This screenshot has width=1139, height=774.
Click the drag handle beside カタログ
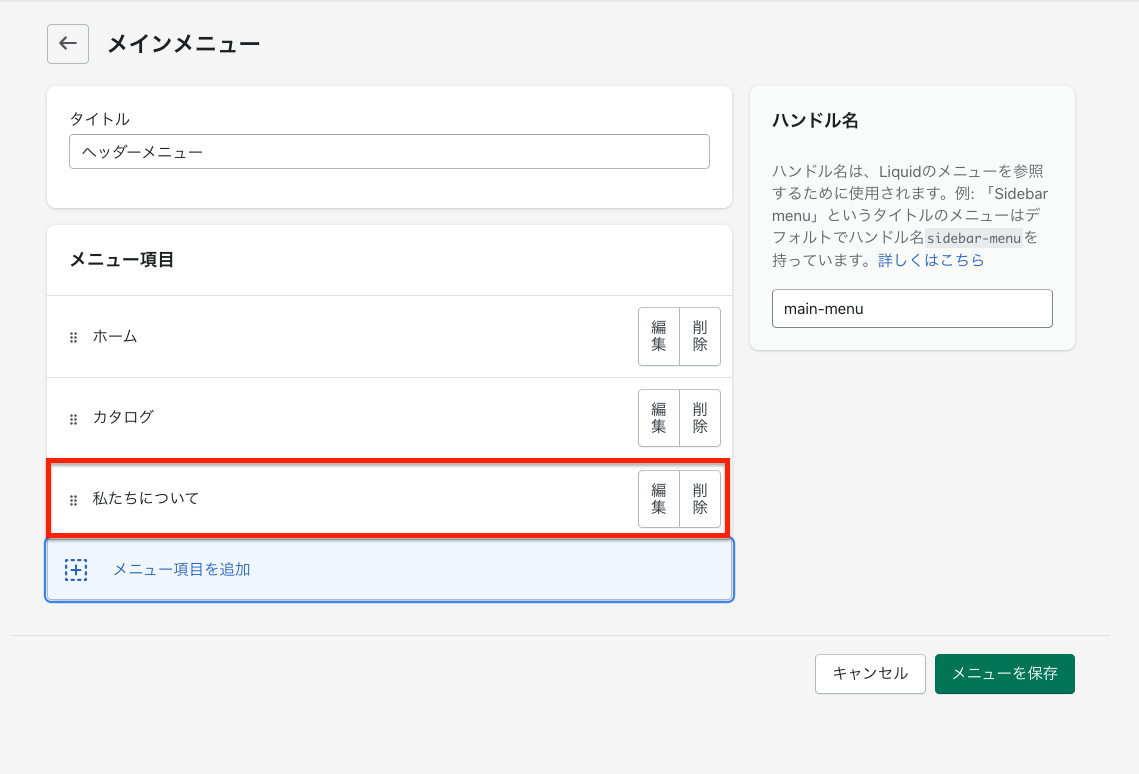coord(73,419)
